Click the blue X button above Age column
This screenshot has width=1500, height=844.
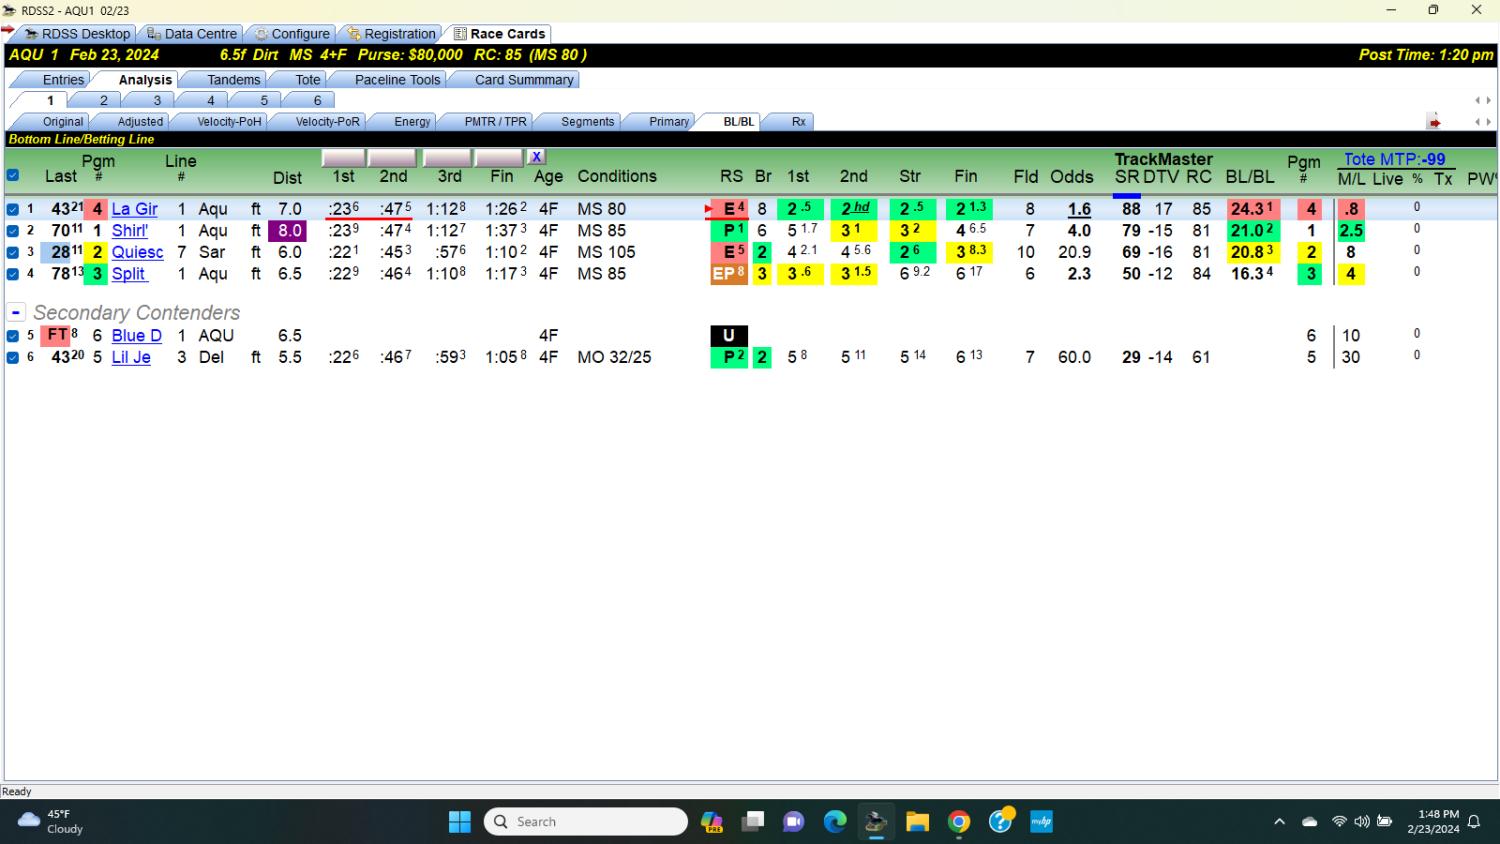tap(537, 157)
